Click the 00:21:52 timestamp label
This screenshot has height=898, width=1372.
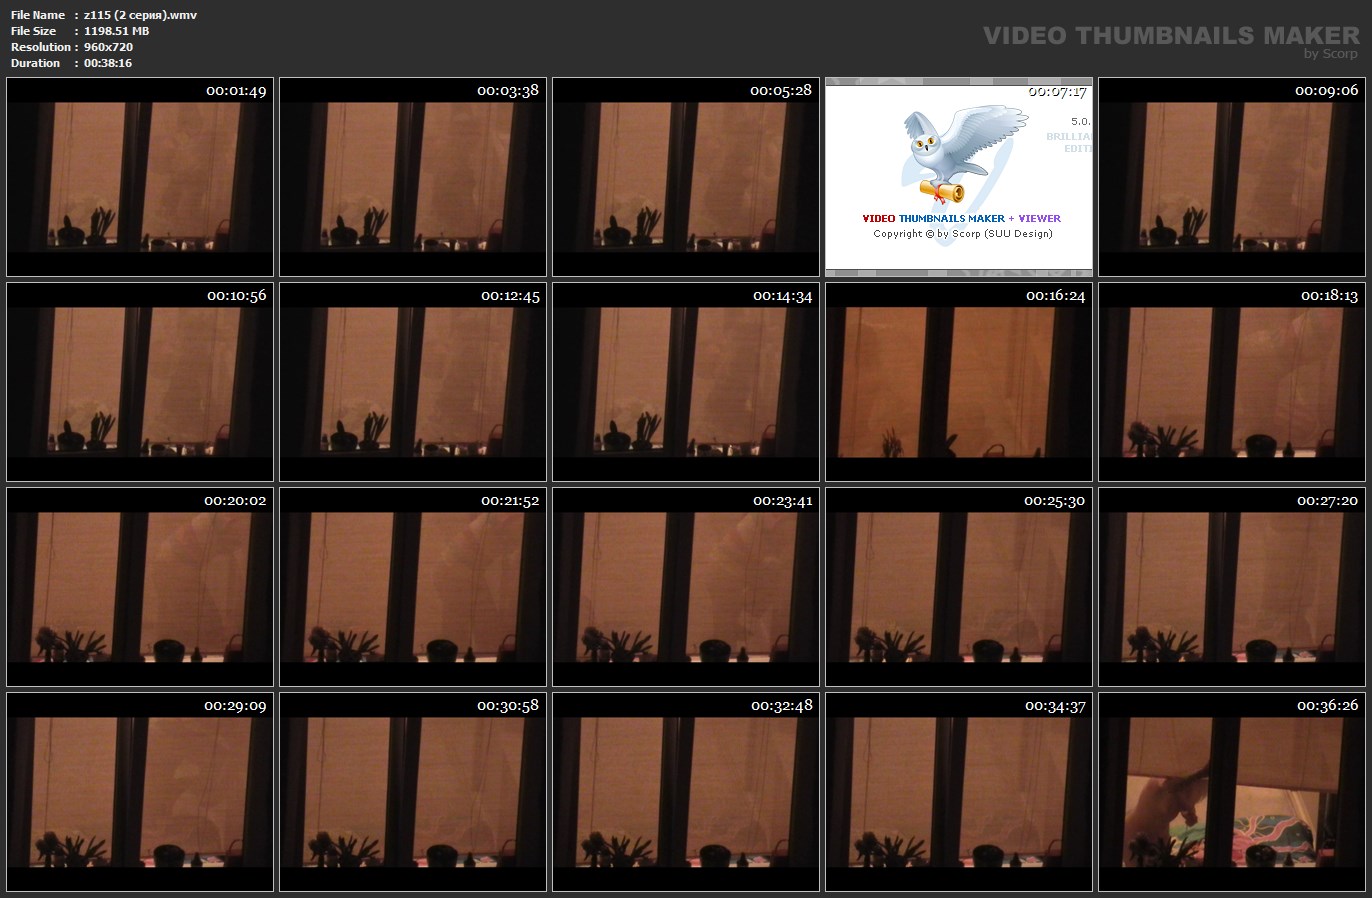pos(510,501)
